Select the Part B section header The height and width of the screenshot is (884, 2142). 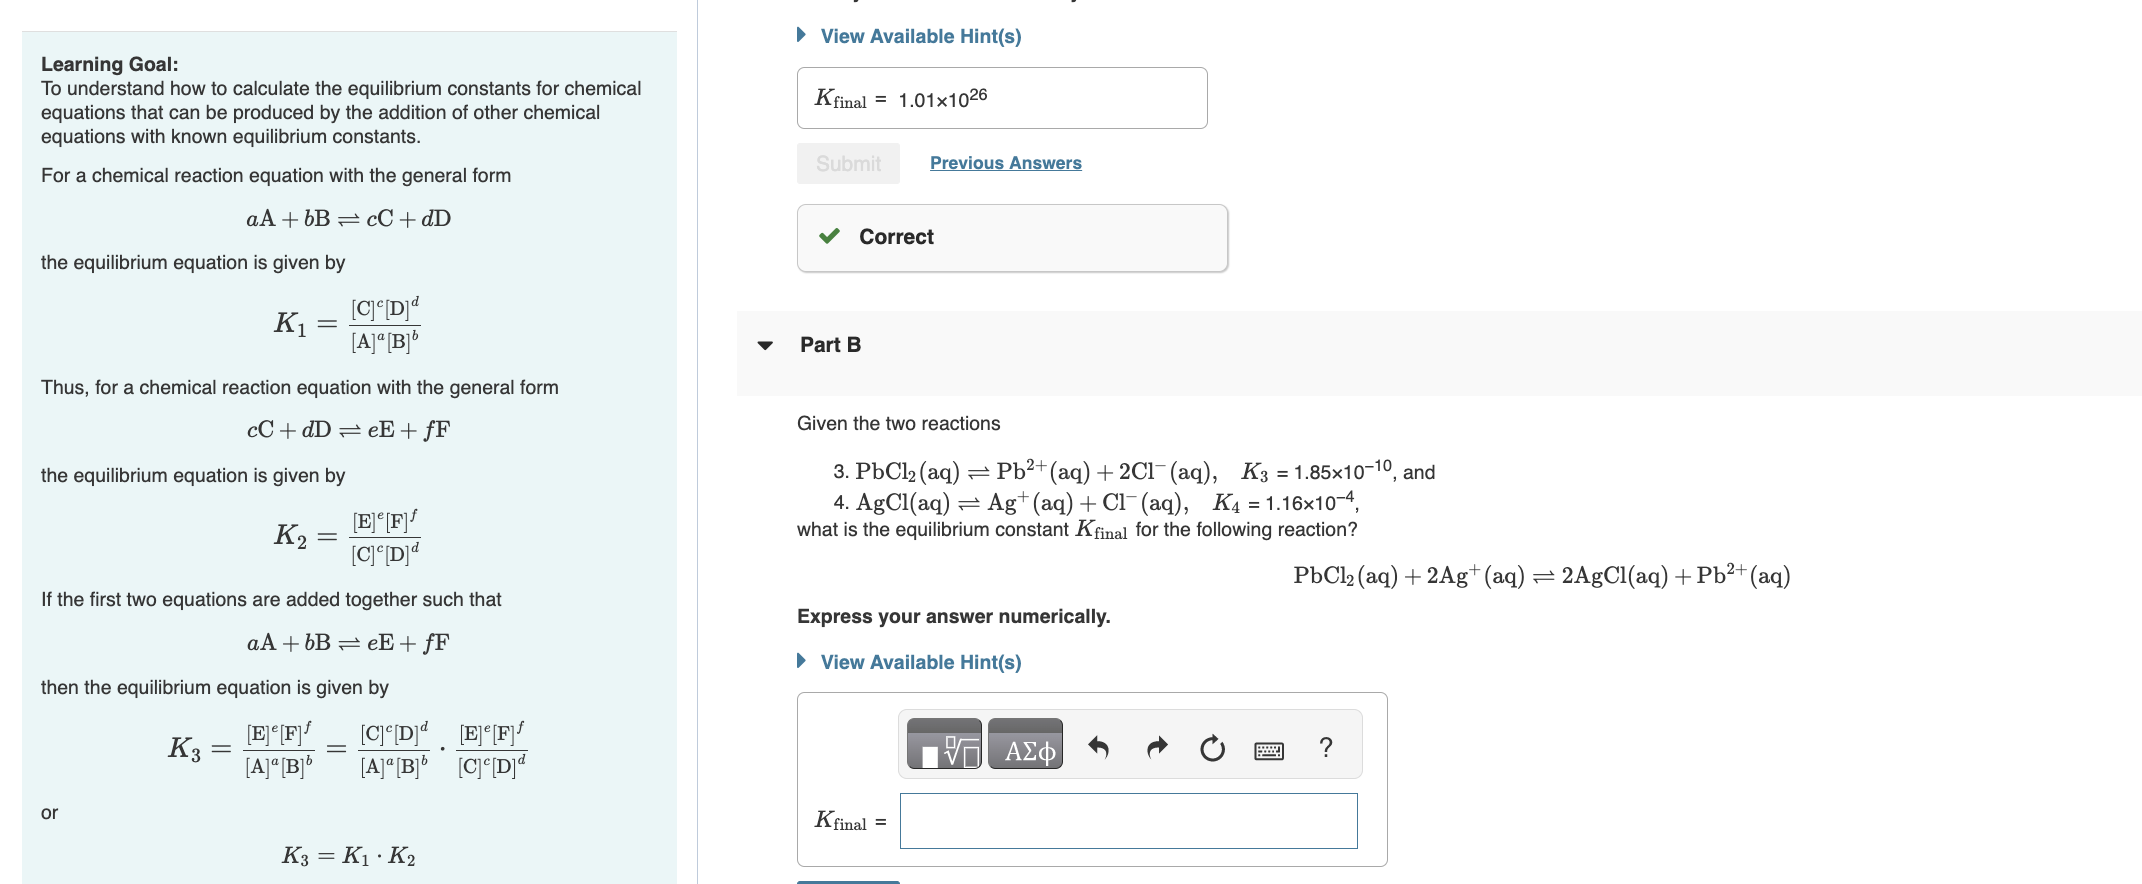(830, 344)
